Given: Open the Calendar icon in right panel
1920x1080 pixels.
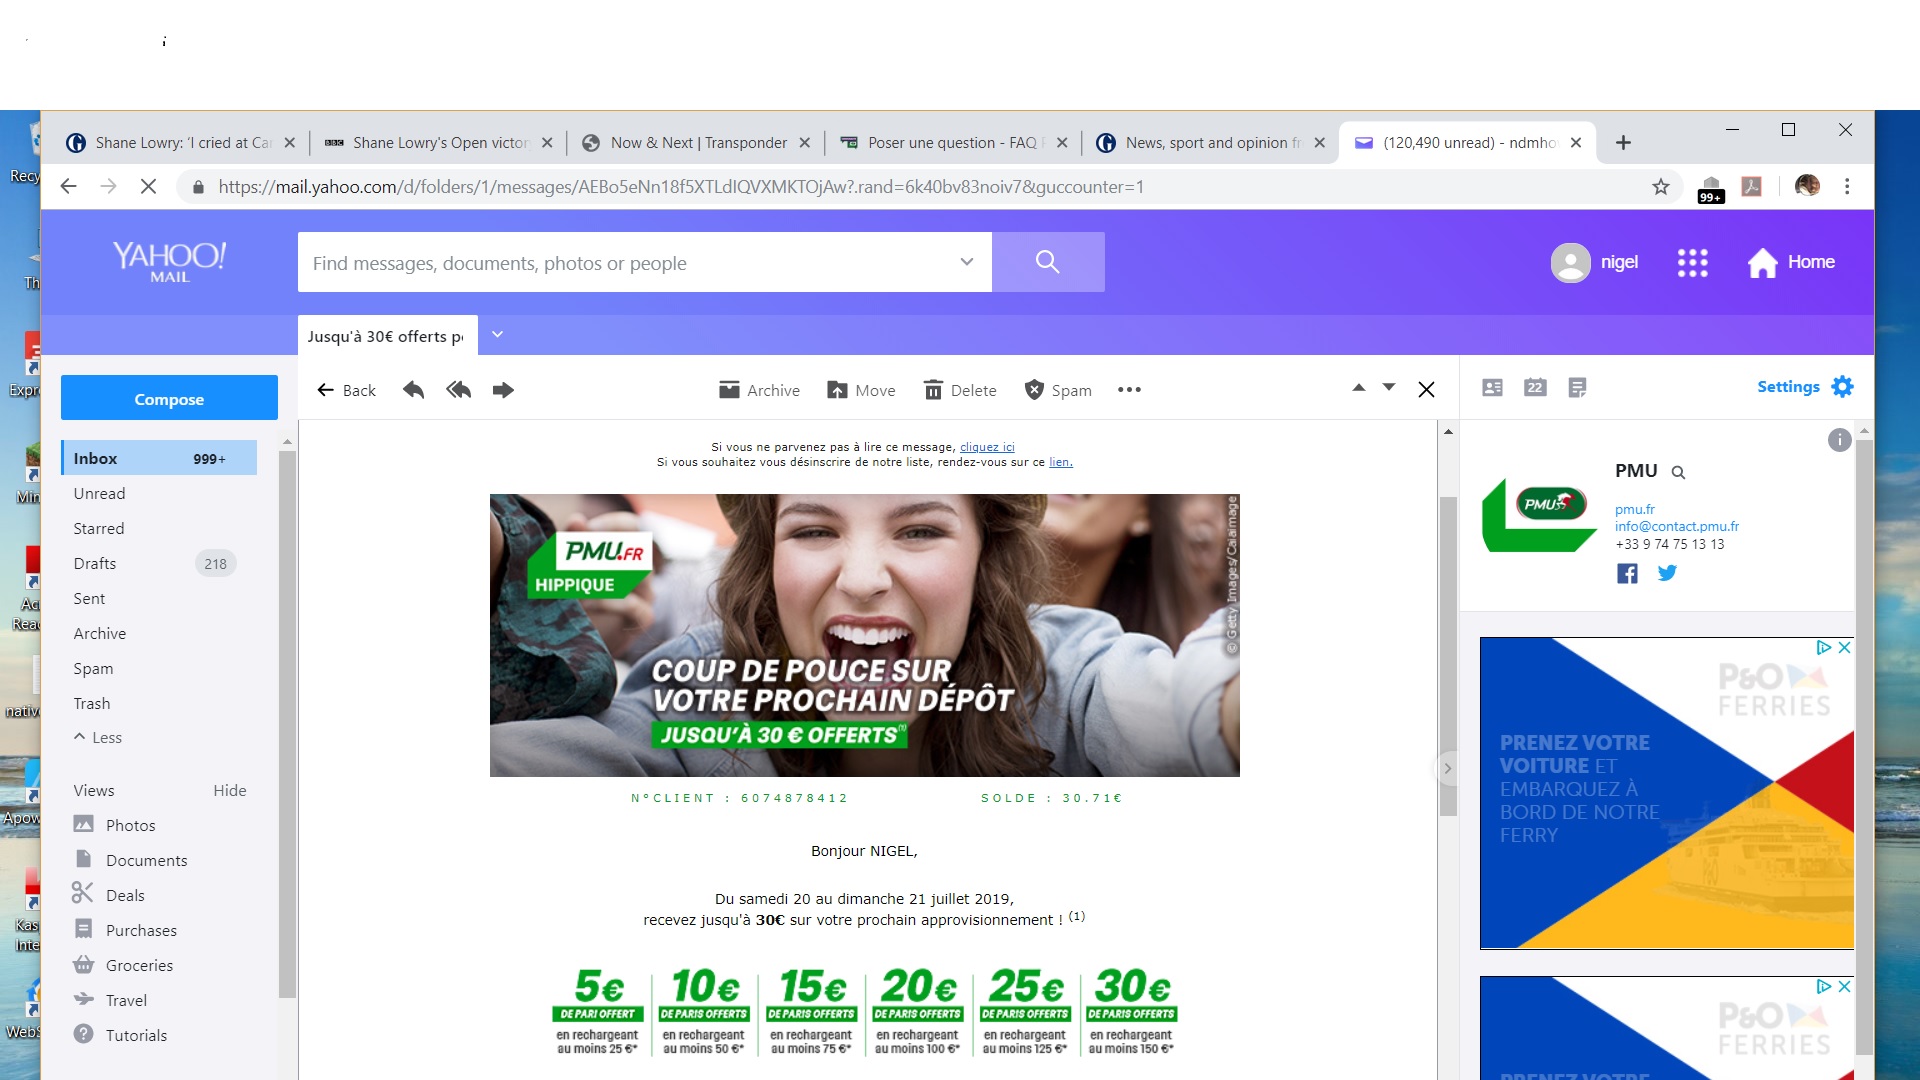Looking at the screenshot, I should (x=1535, y=387).
